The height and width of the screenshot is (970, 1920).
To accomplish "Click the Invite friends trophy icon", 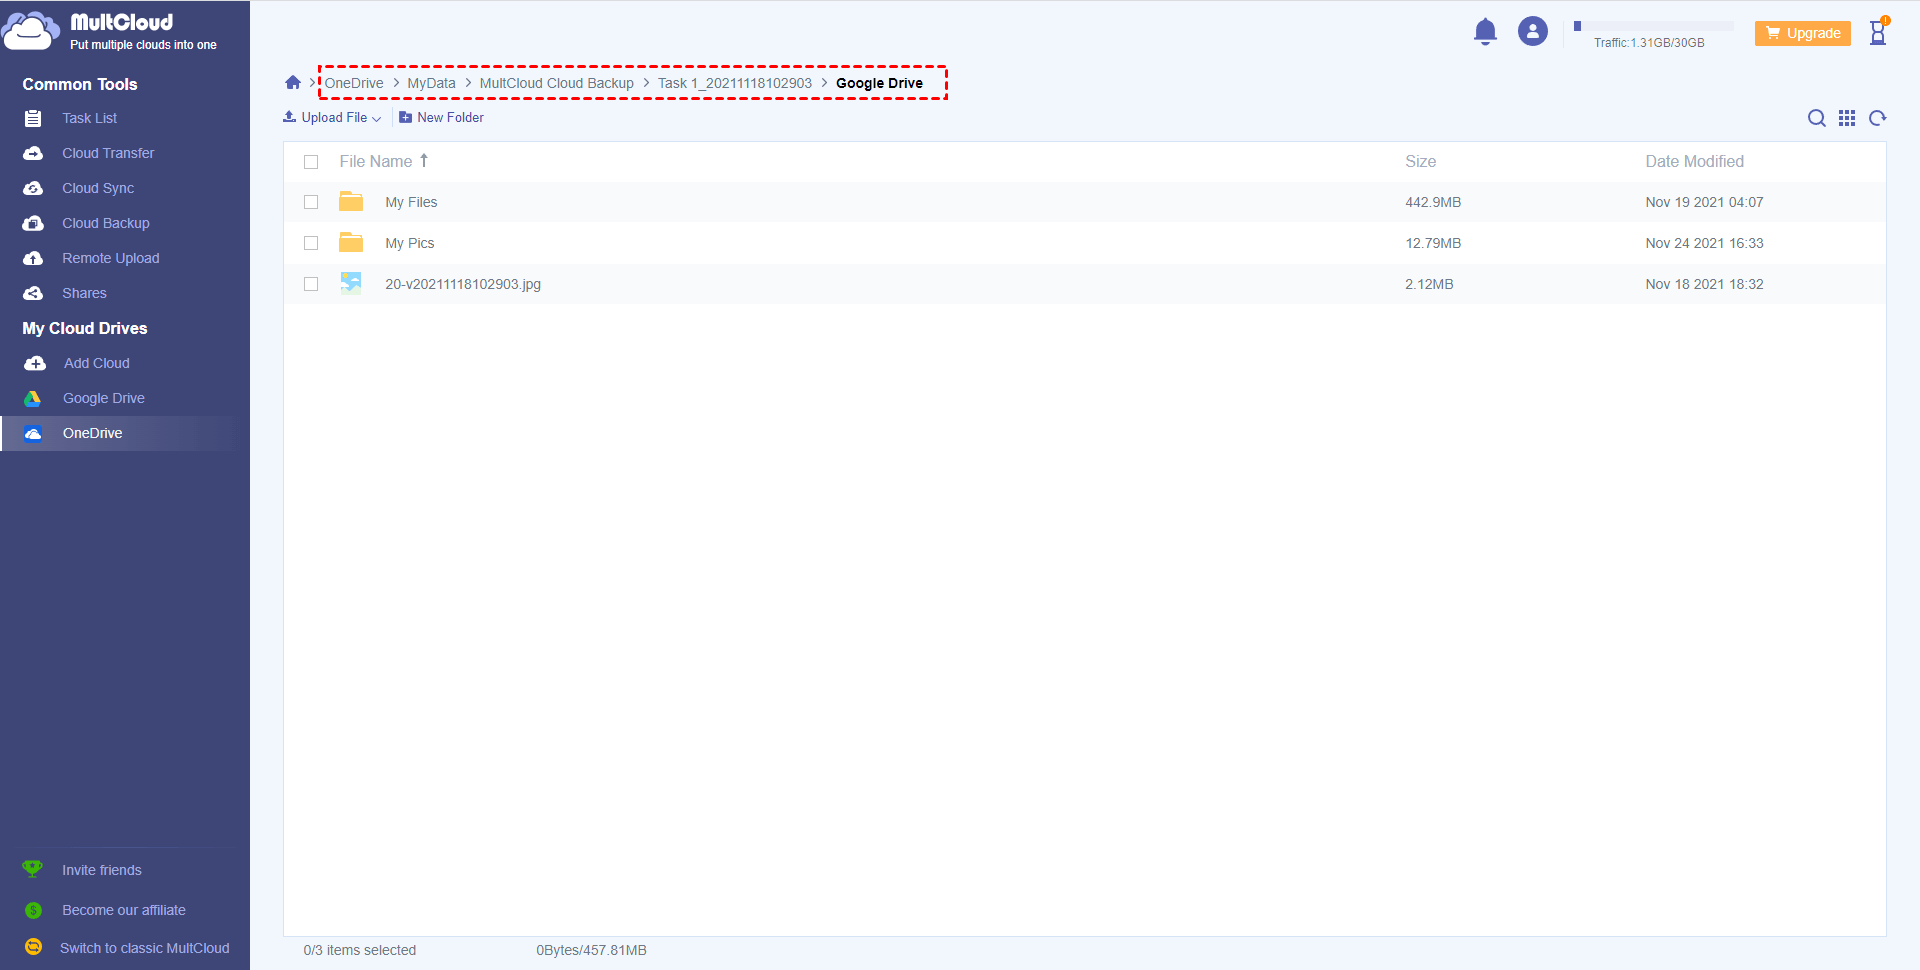I will pyautogui.click(x=33, y=869).
